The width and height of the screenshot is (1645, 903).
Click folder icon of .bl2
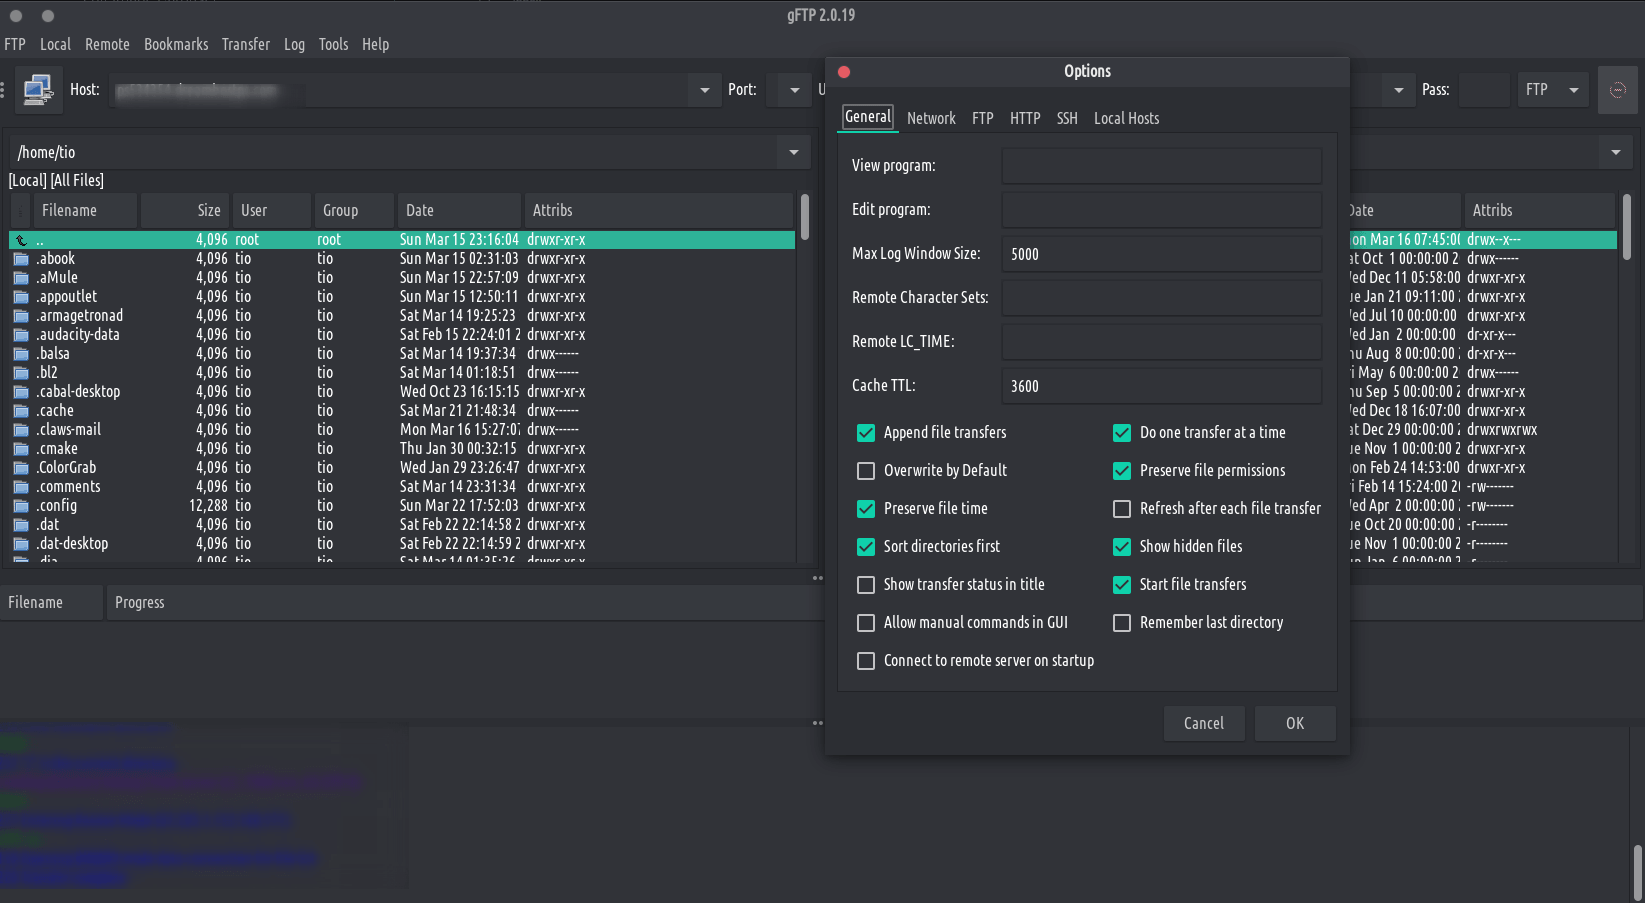tap(21, 373)
